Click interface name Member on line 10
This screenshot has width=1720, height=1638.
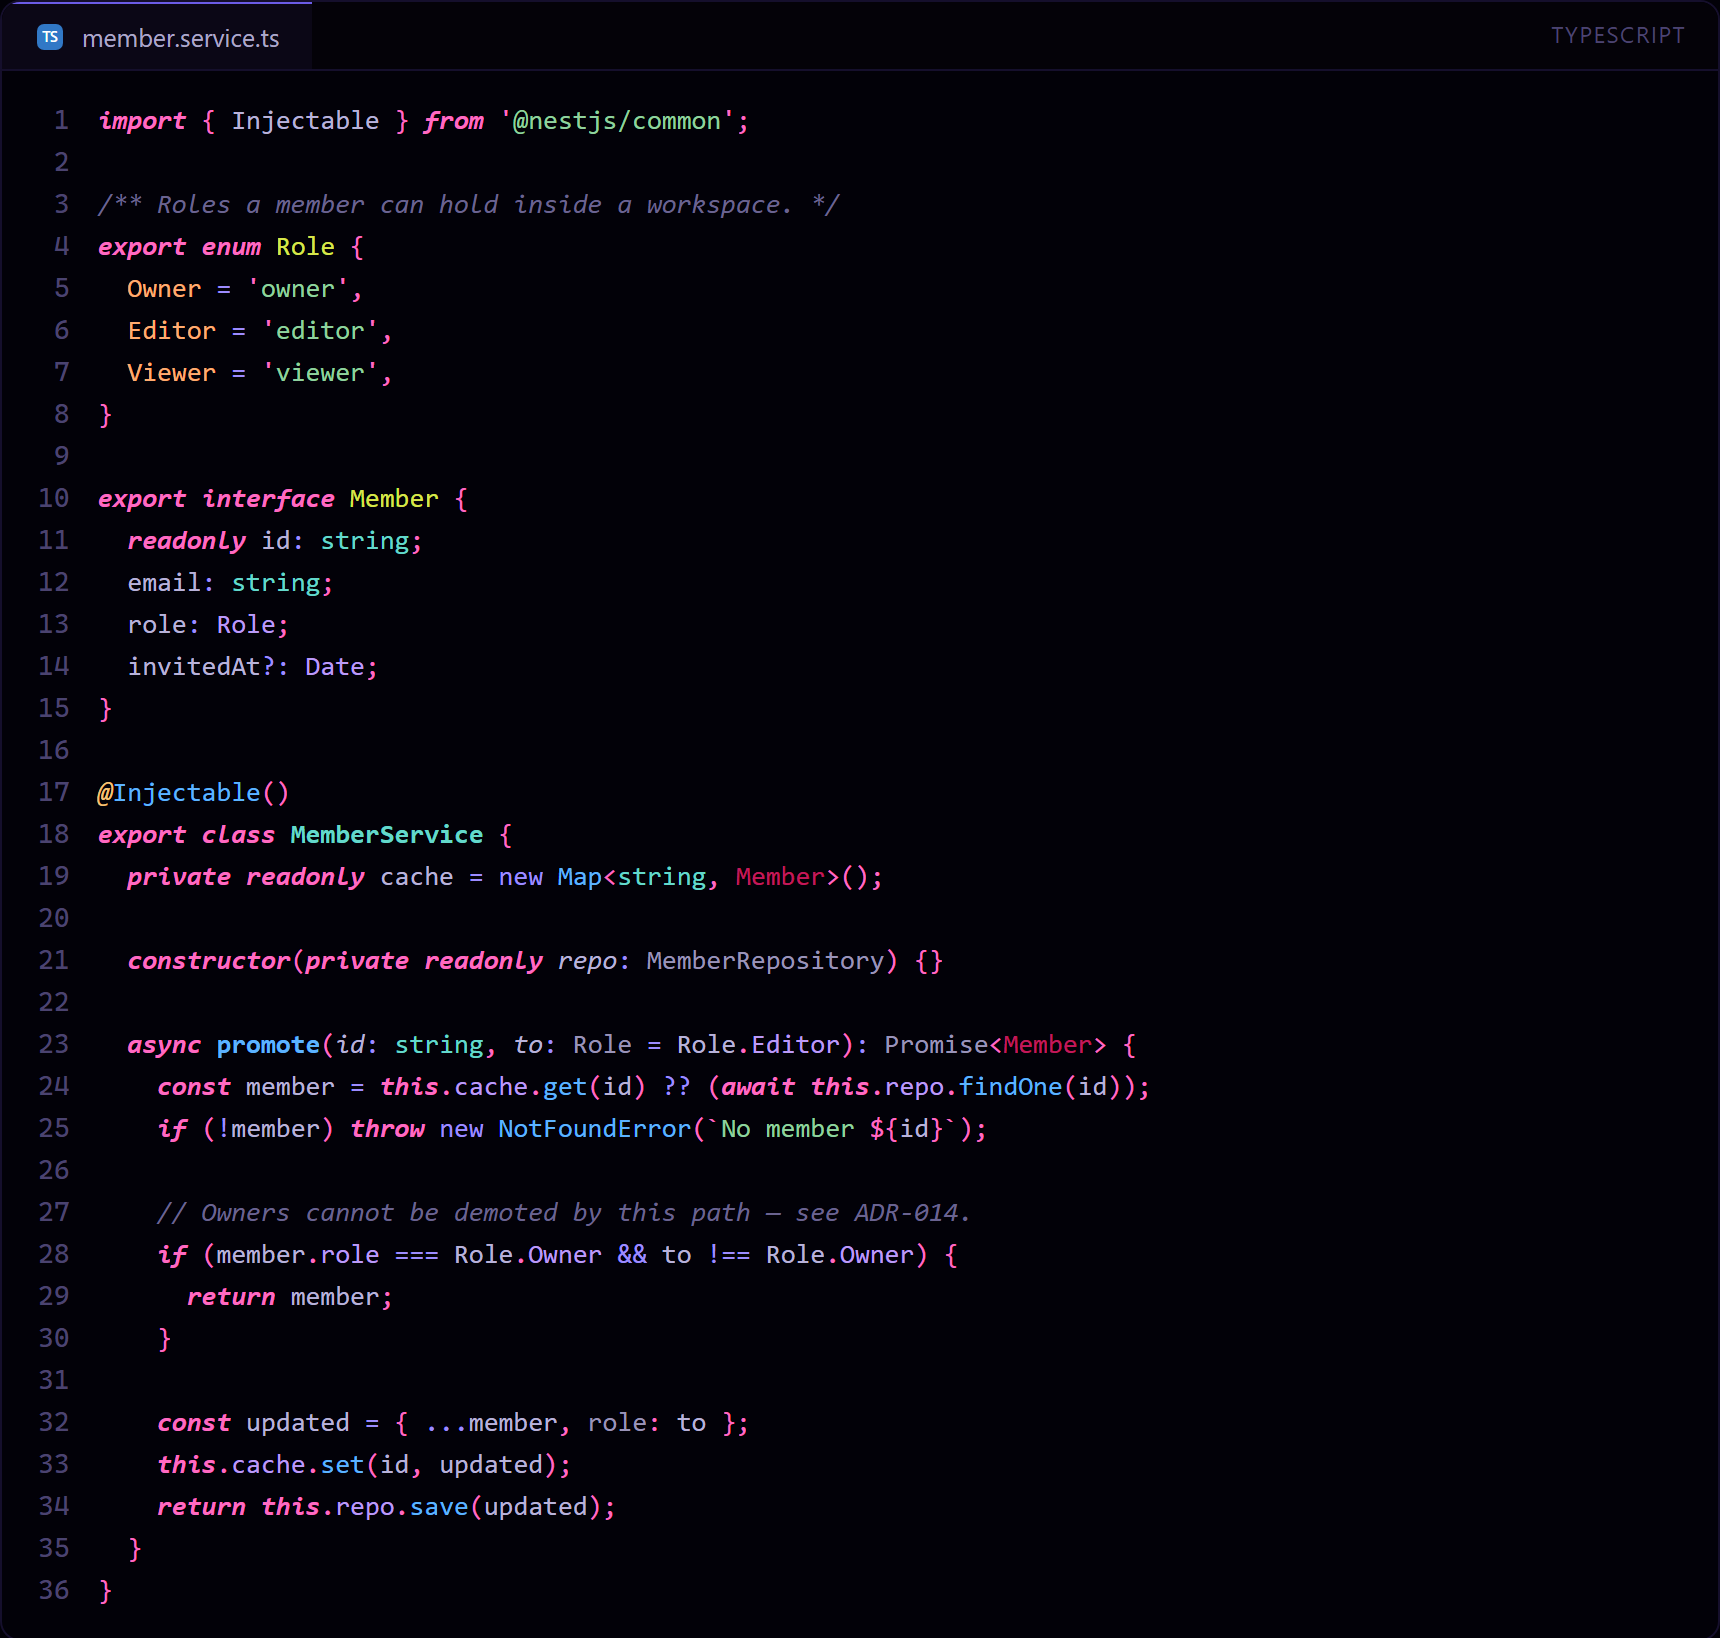tap(394, 499)
